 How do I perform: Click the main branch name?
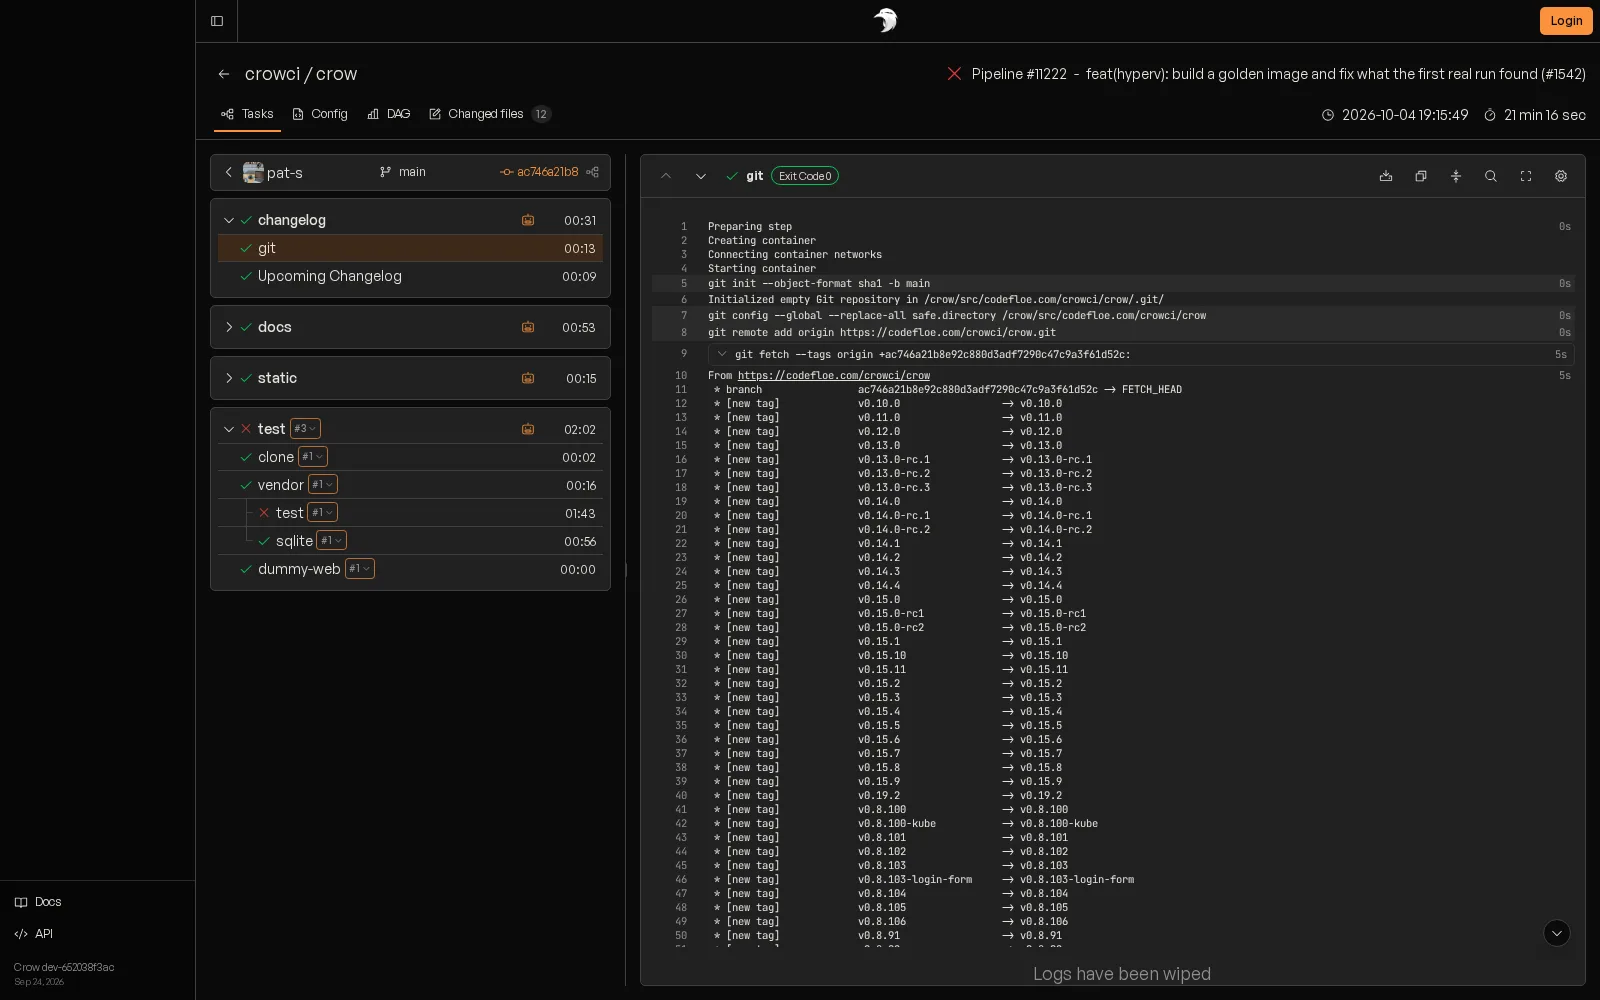412,172
